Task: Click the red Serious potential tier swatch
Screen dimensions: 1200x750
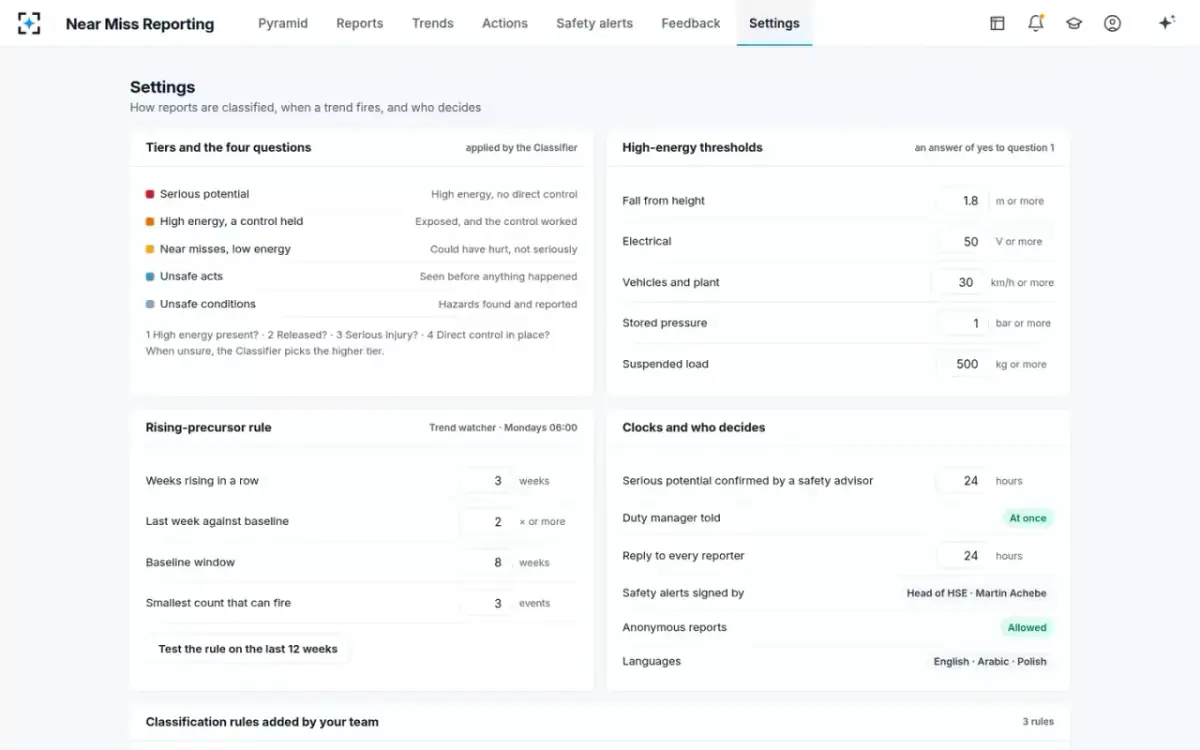Action: pos(150,194)
